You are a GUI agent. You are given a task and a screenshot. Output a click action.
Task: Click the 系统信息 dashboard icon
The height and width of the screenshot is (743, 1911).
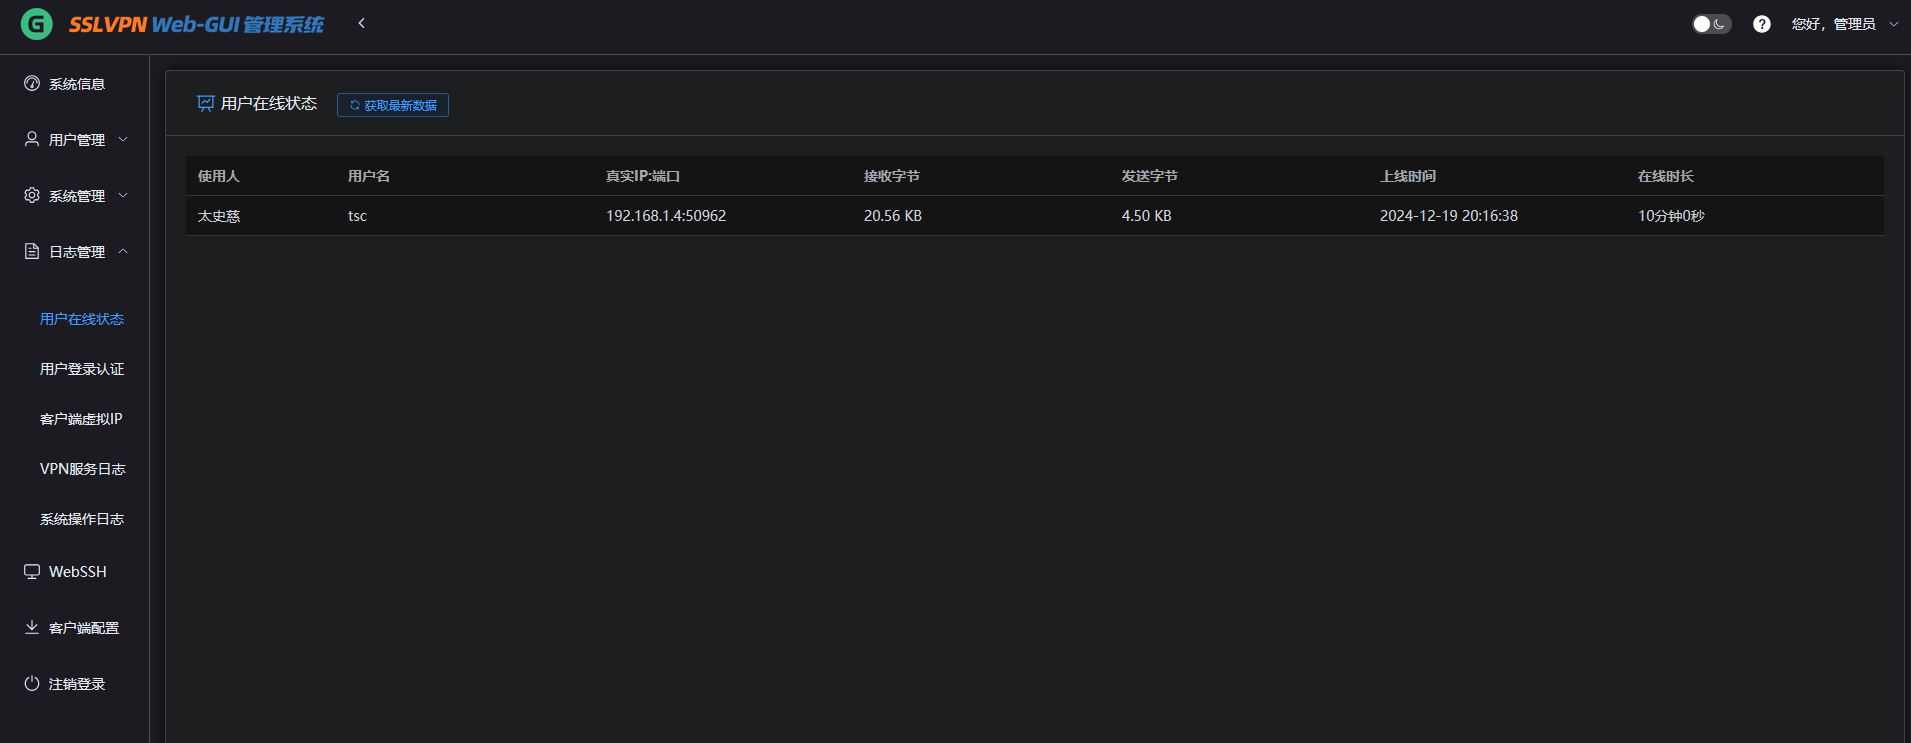click(x=32, y=84)
